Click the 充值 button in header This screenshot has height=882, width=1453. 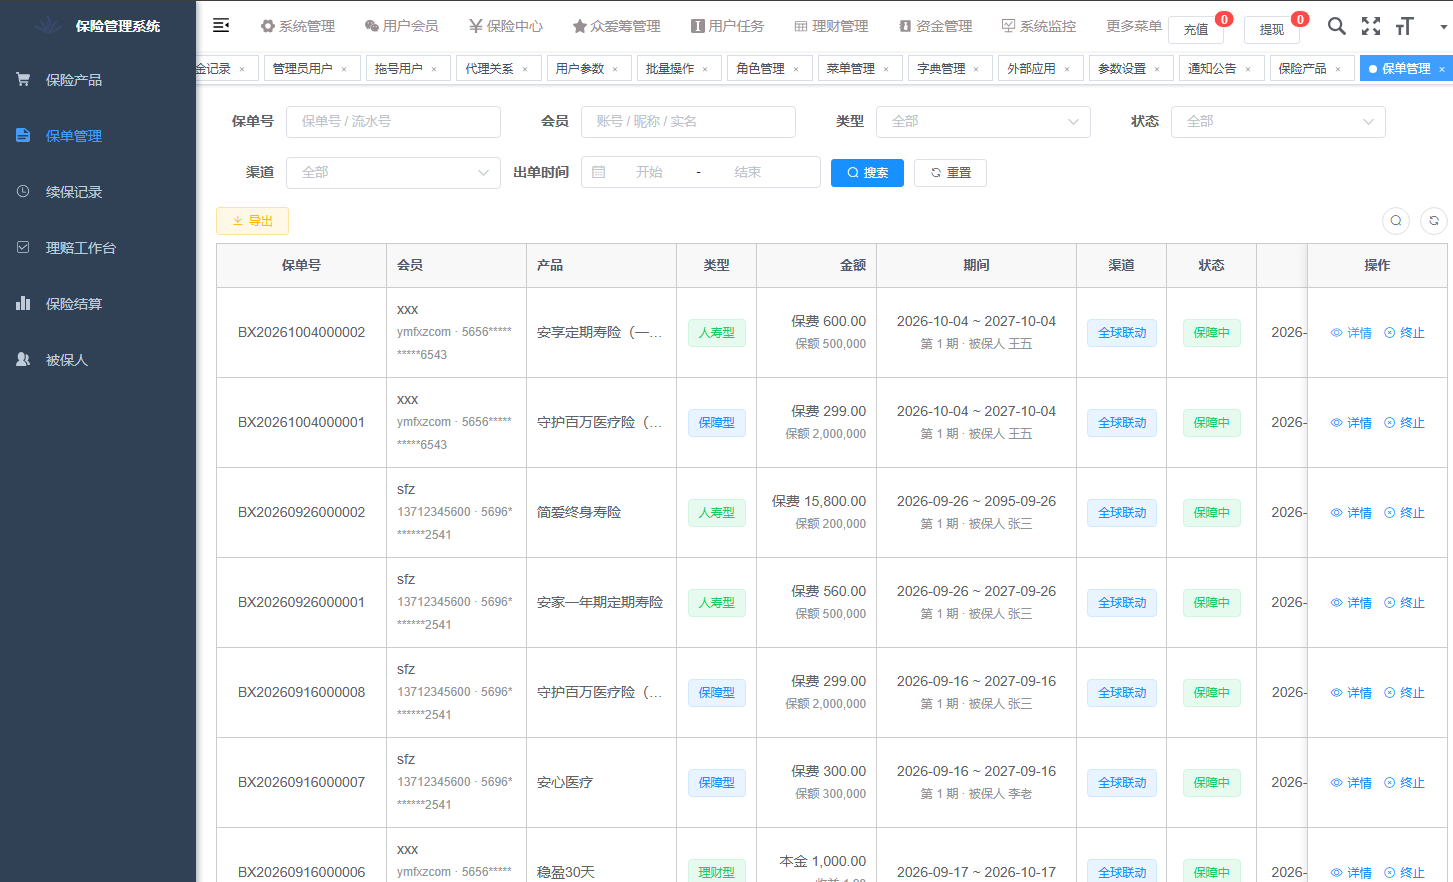click(x=1196, y=29)
